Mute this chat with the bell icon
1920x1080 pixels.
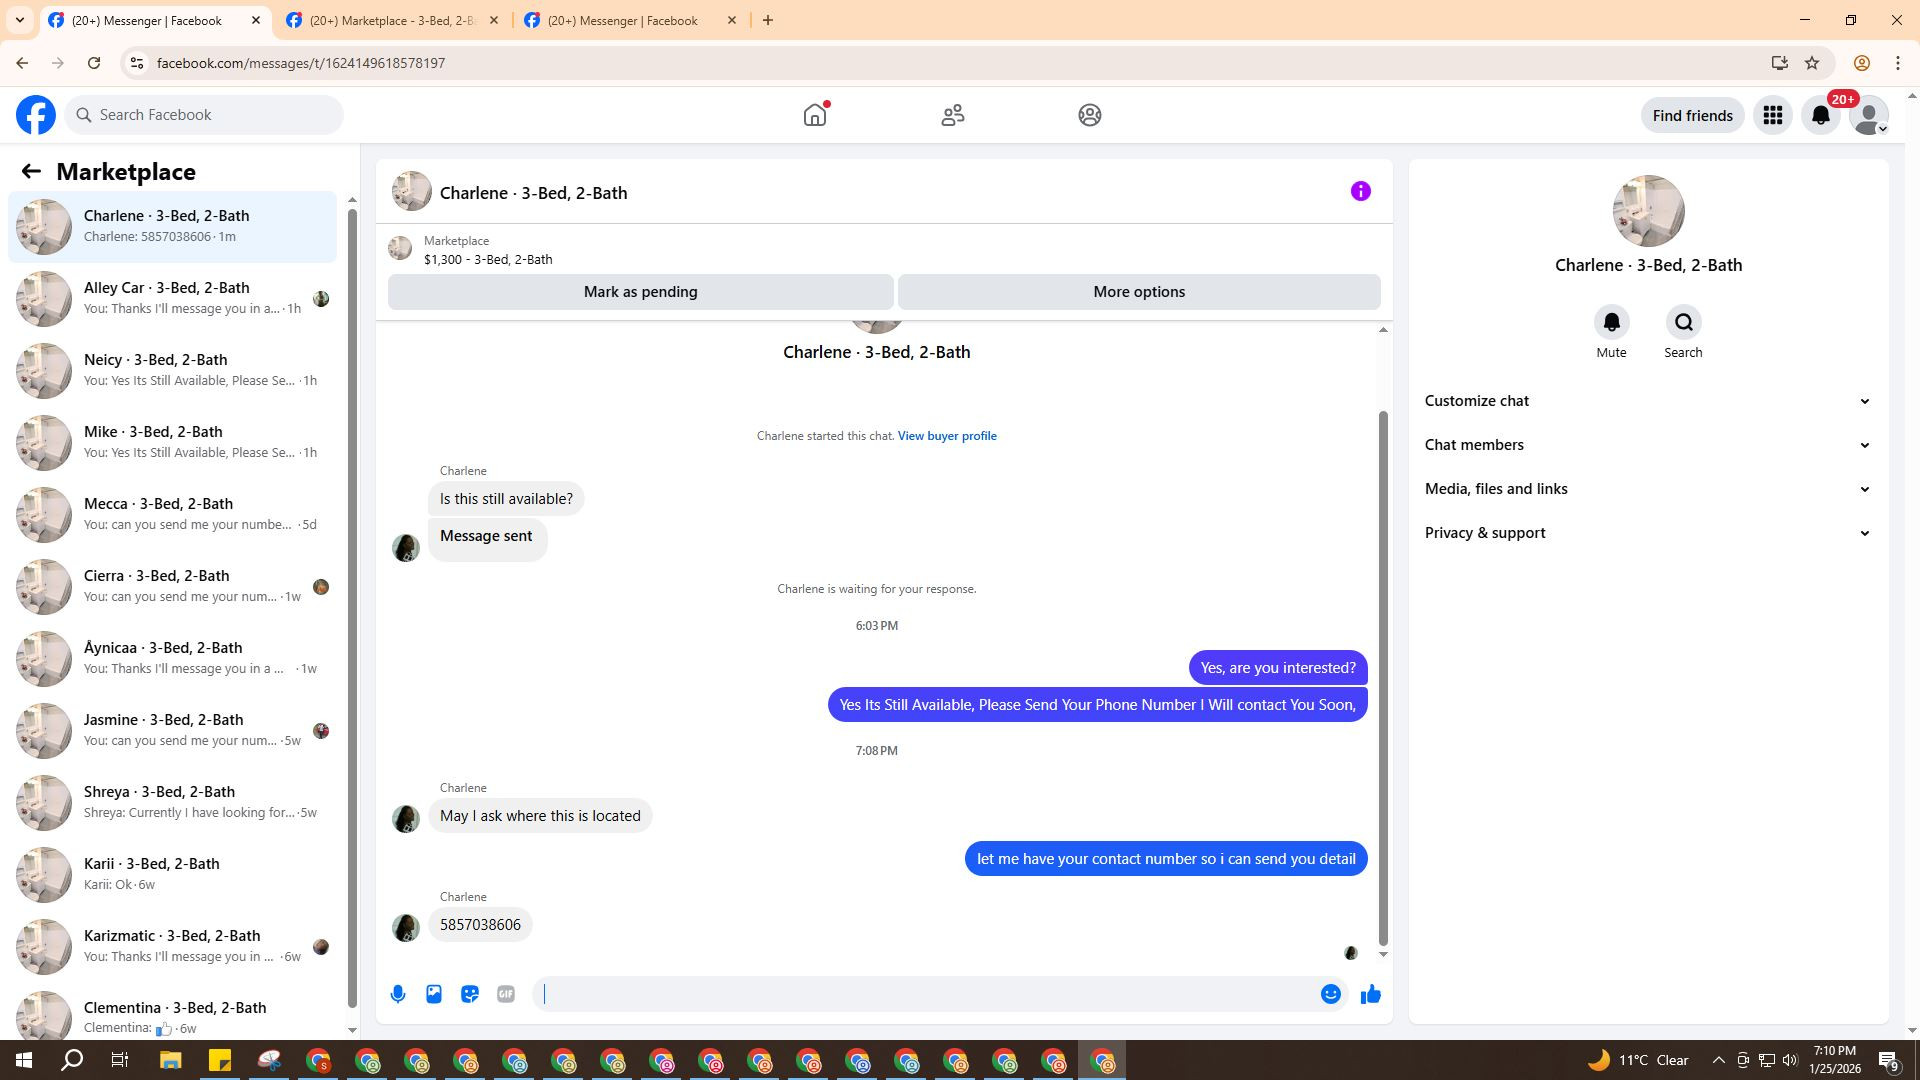tap(1611, 322)
